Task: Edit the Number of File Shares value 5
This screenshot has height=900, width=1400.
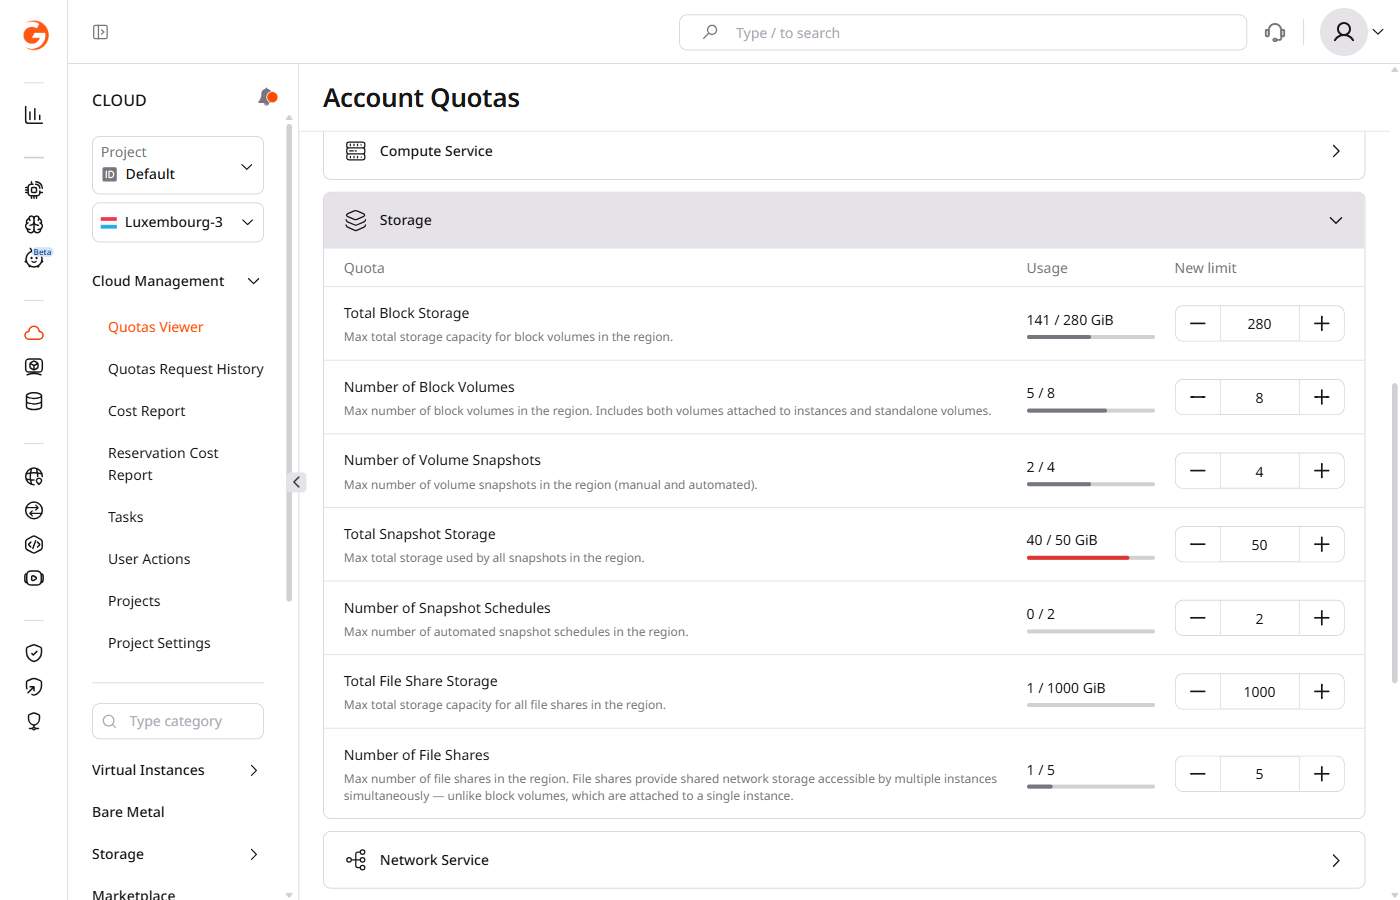Action: point(1259,774)
